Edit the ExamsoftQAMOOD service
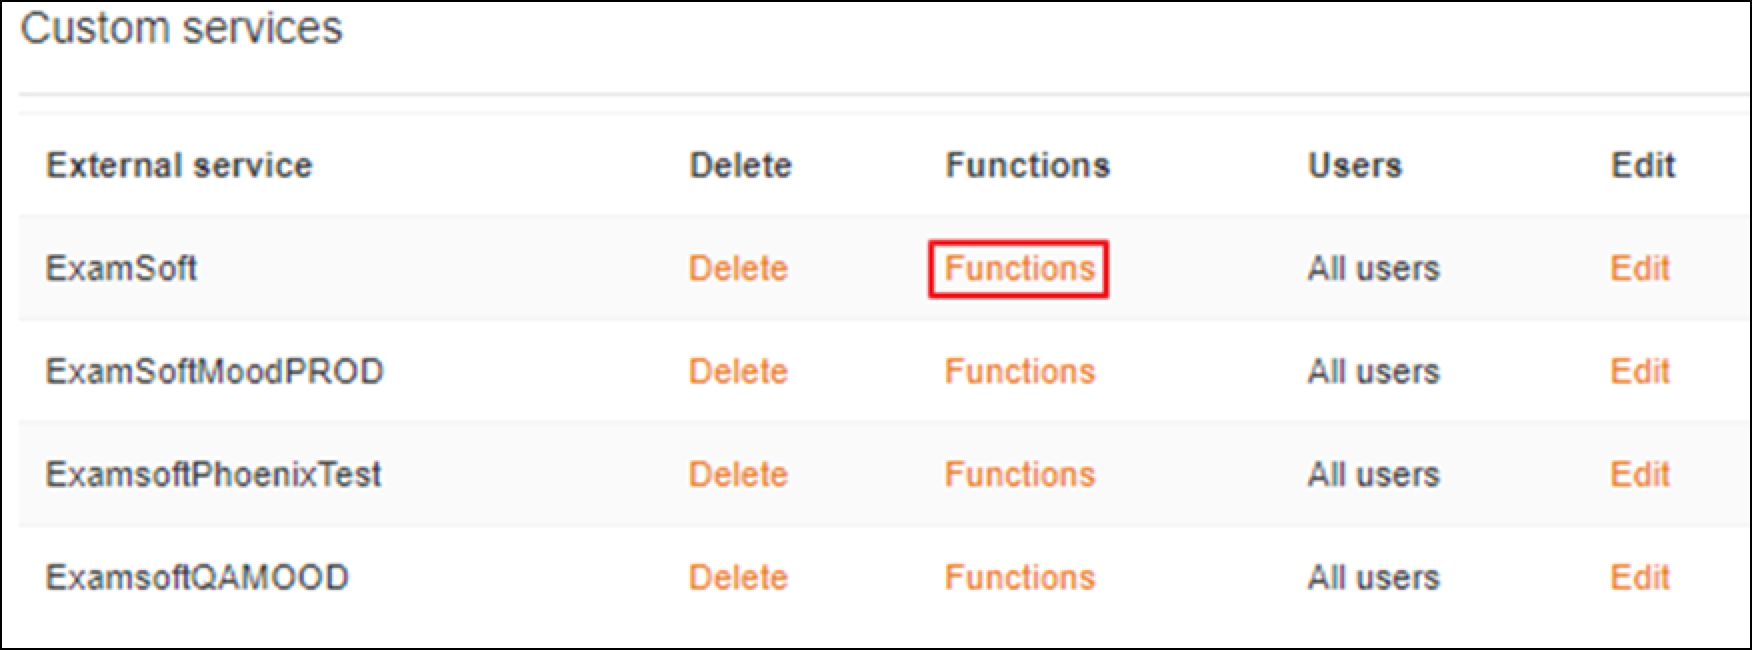Viewport: 1752px width, 650px height. [x=1640, y=577]
